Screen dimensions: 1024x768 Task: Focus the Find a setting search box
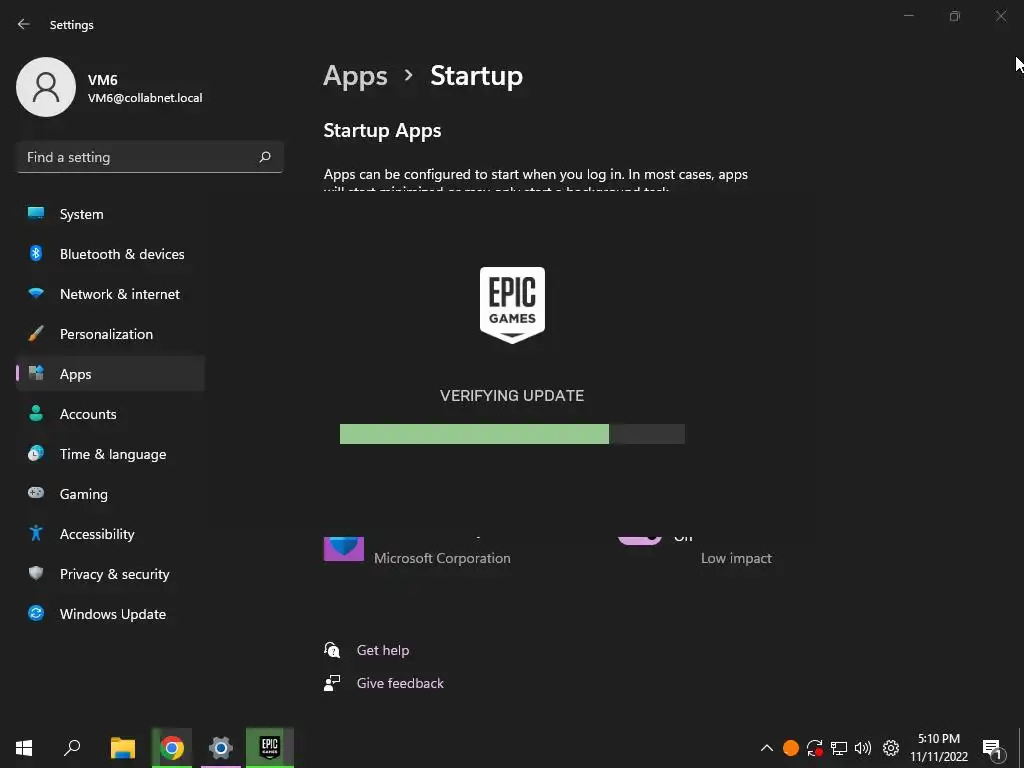pyautogui.click(x=150, y=157)
